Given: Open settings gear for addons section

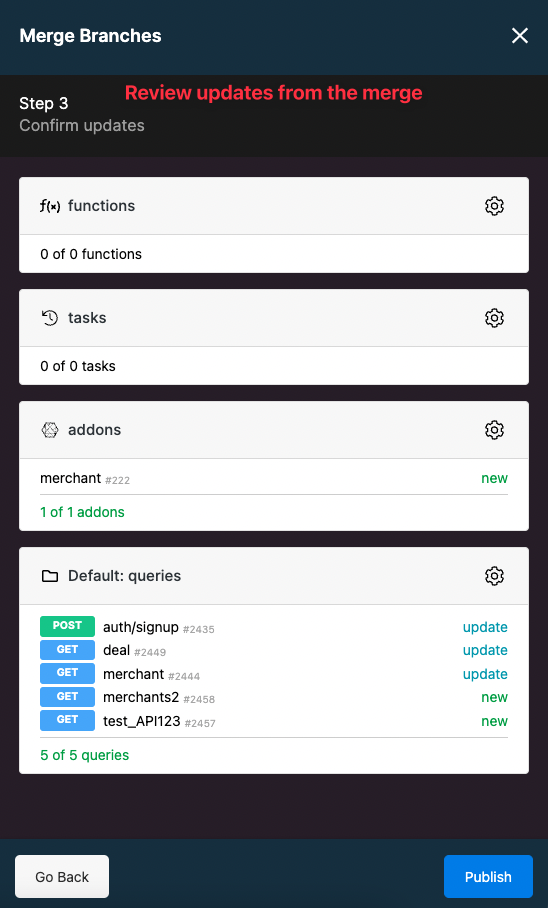Looking at the screenshot, I should click(x=494, y=430).
